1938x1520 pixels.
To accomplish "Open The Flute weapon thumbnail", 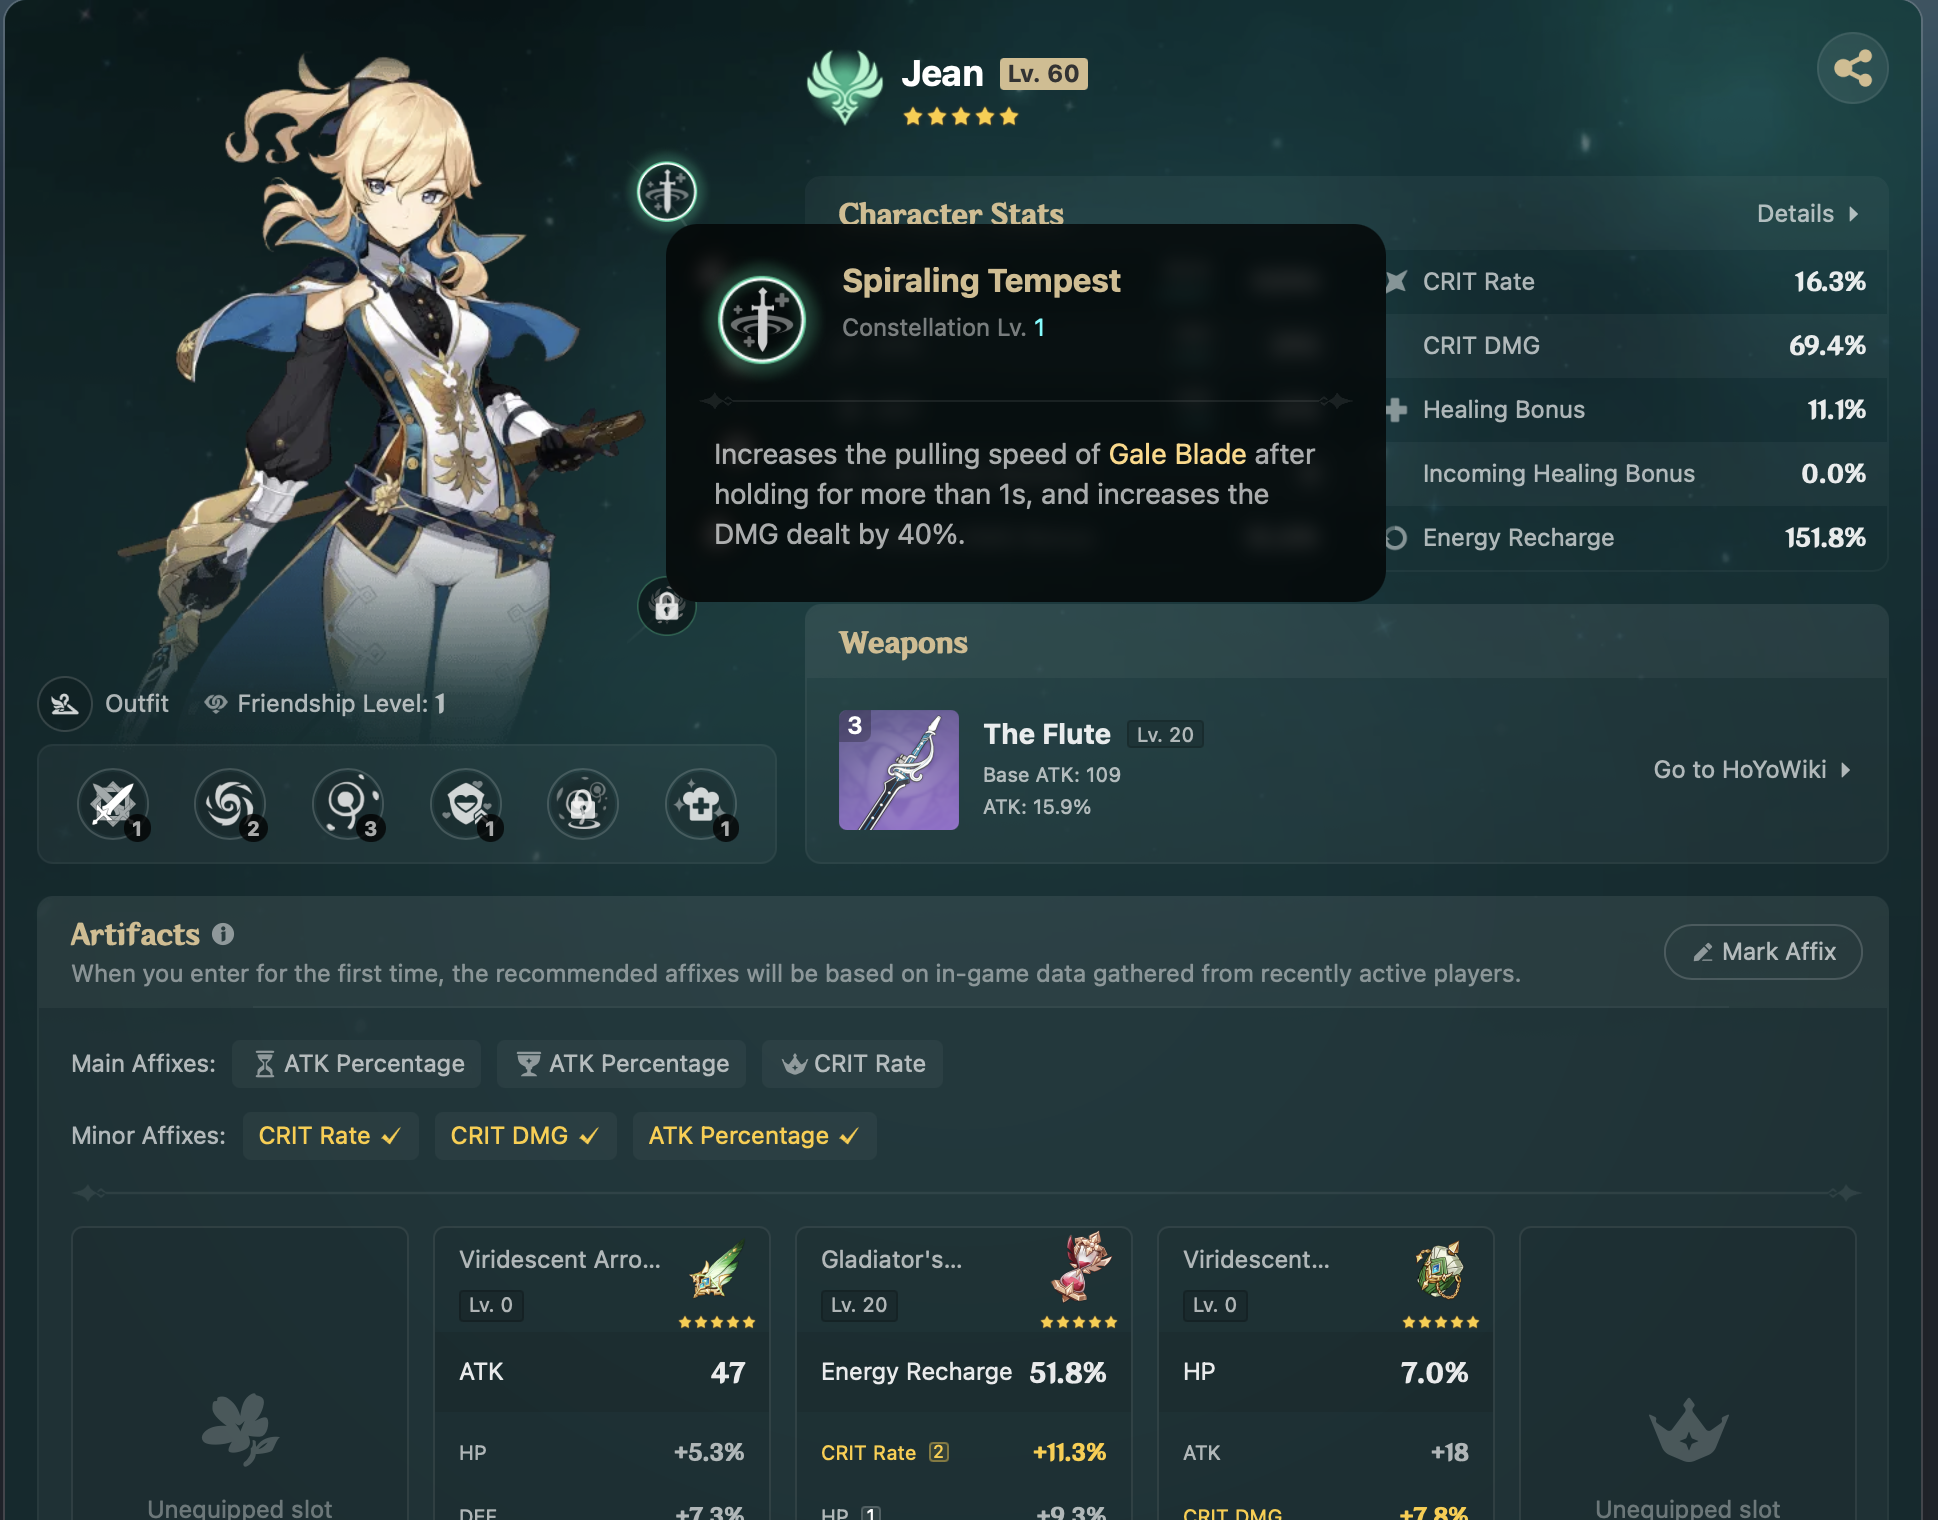I will [899, 770].
